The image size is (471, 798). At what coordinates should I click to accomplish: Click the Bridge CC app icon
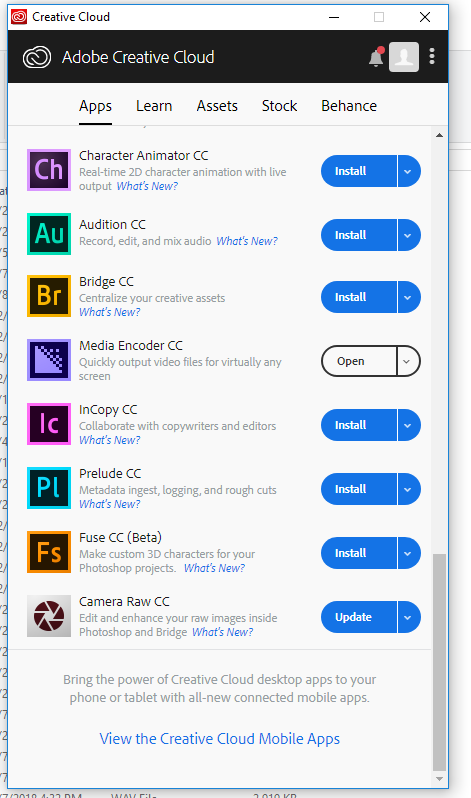pyautogui.click(x=49, y=296)
